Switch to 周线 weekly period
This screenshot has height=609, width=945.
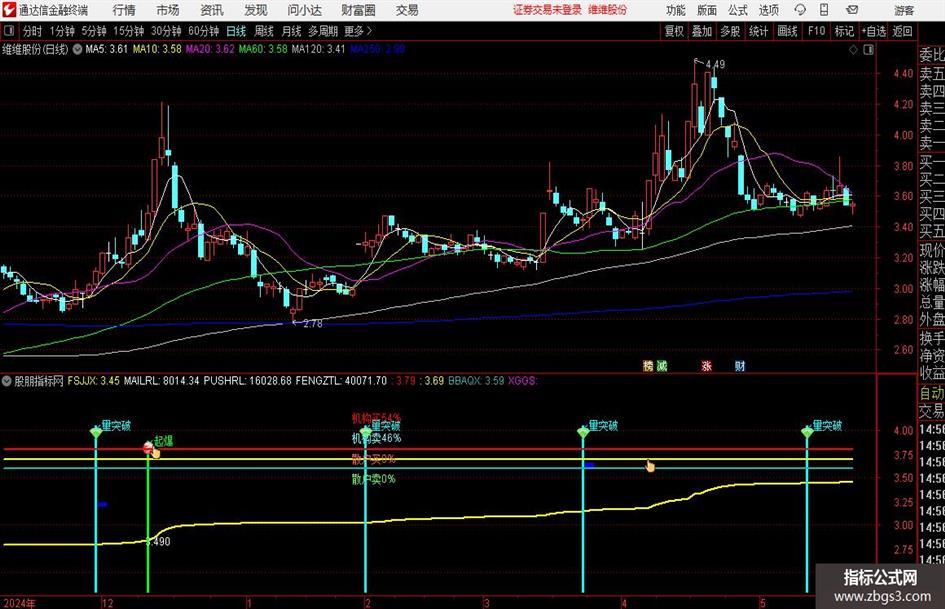[264, 31]
